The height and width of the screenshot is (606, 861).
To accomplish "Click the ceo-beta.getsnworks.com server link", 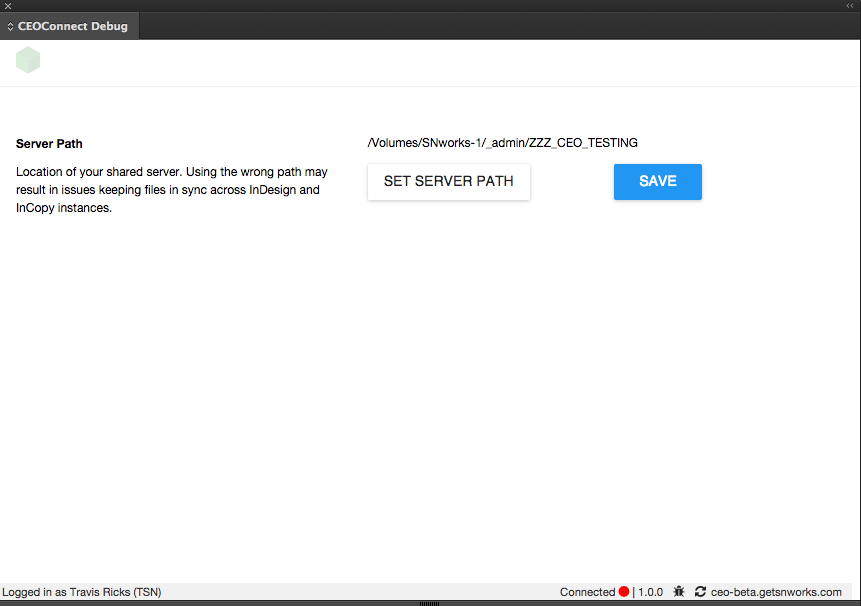I will tap(776, 592).
